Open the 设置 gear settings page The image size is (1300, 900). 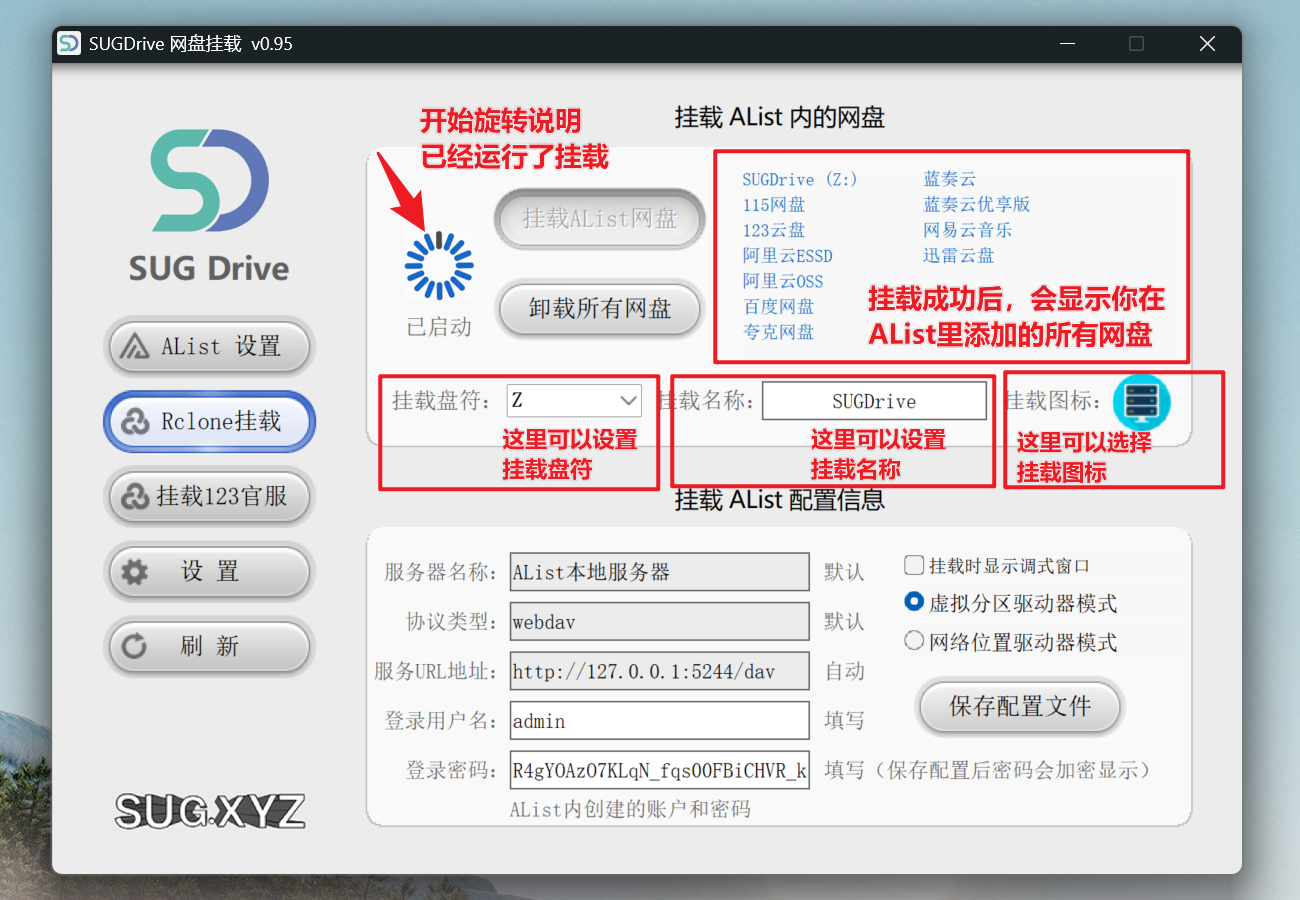209,571
